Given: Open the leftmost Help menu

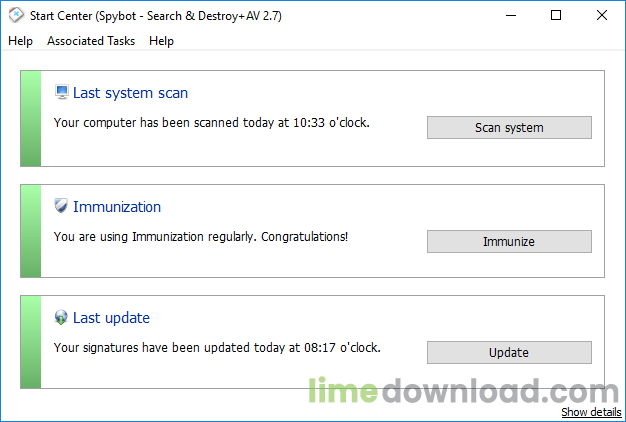Looking at the screenshot, I should pyautogui.click(x=20, y=41).
